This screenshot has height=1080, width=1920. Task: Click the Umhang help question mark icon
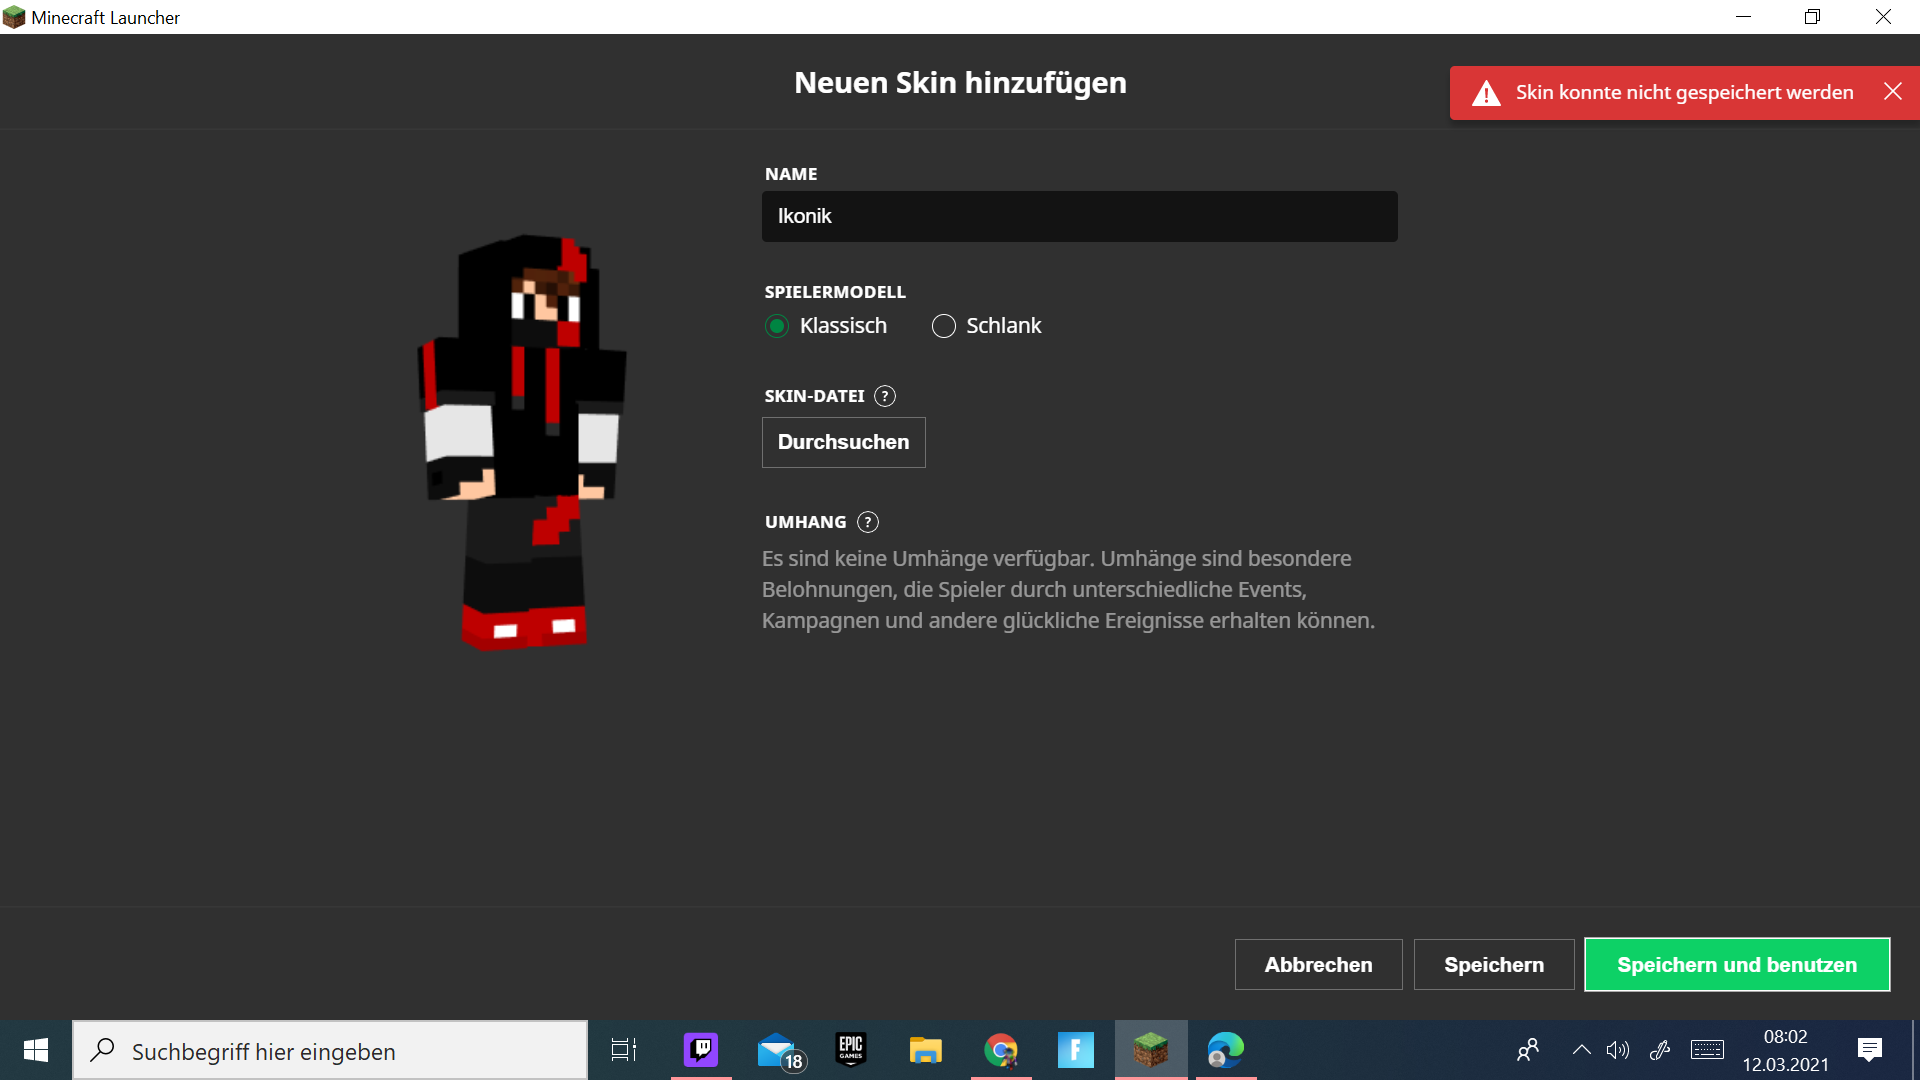pos(868,522)
